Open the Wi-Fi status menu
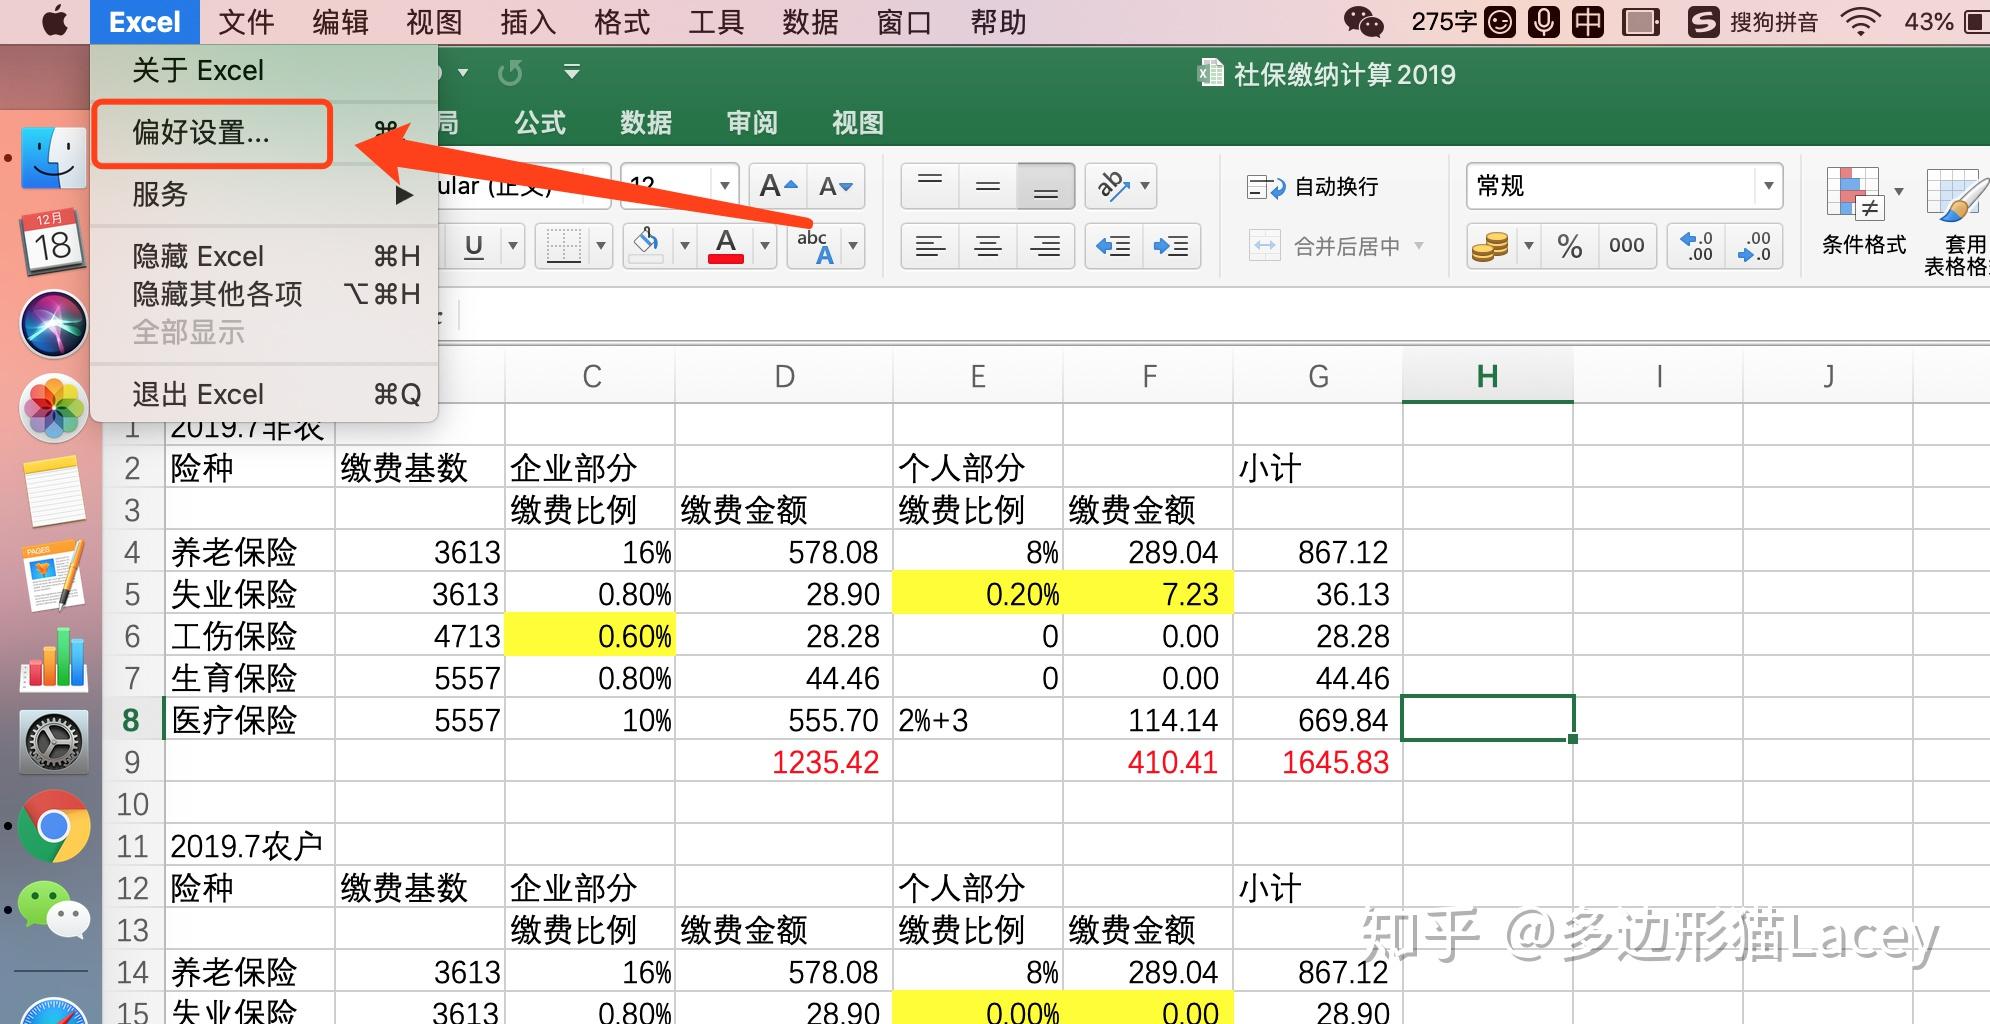 click(1860, 21)
